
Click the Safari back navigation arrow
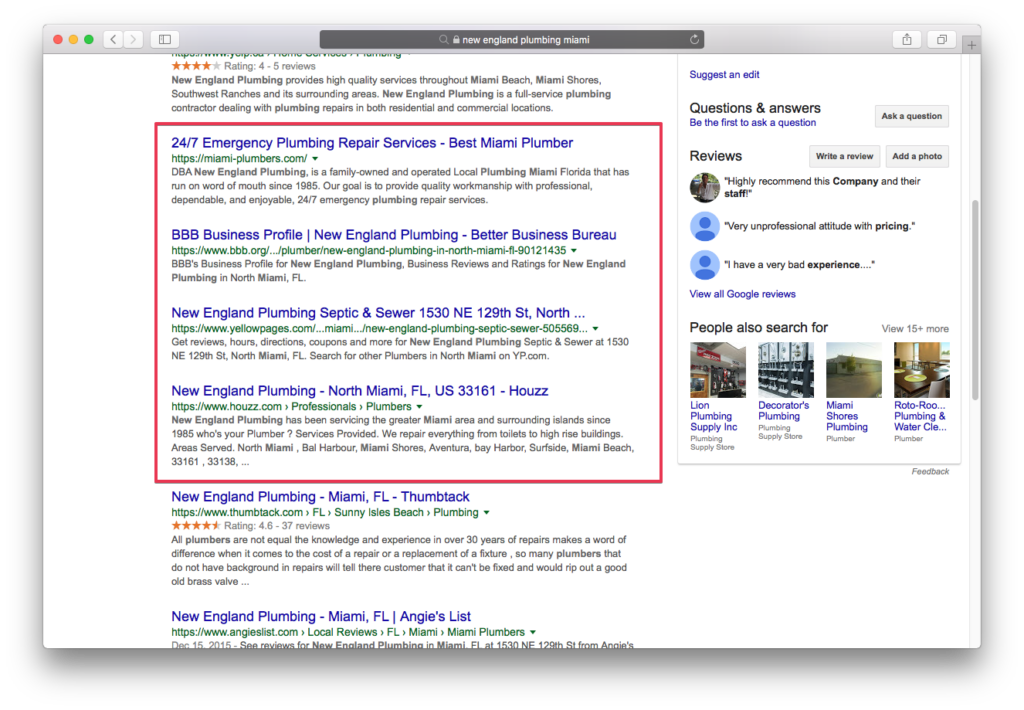[112, 39]
